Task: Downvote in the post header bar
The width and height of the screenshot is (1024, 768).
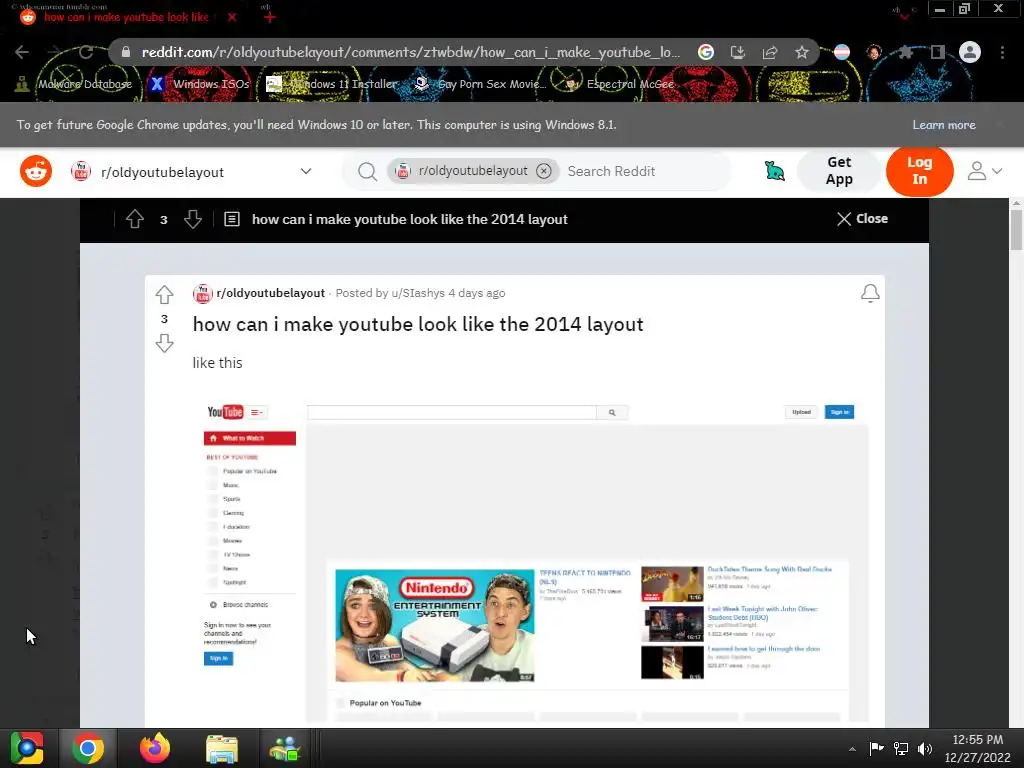Action: point(193,219)
